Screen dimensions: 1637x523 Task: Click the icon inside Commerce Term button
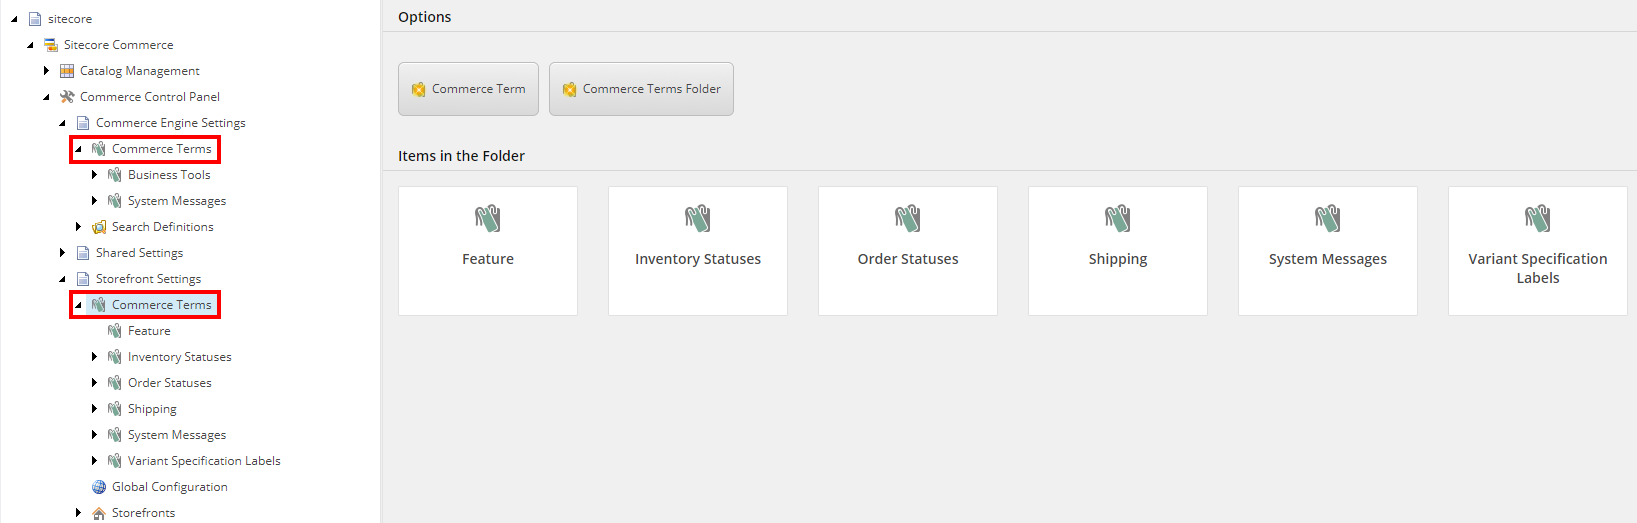[419, 89]
